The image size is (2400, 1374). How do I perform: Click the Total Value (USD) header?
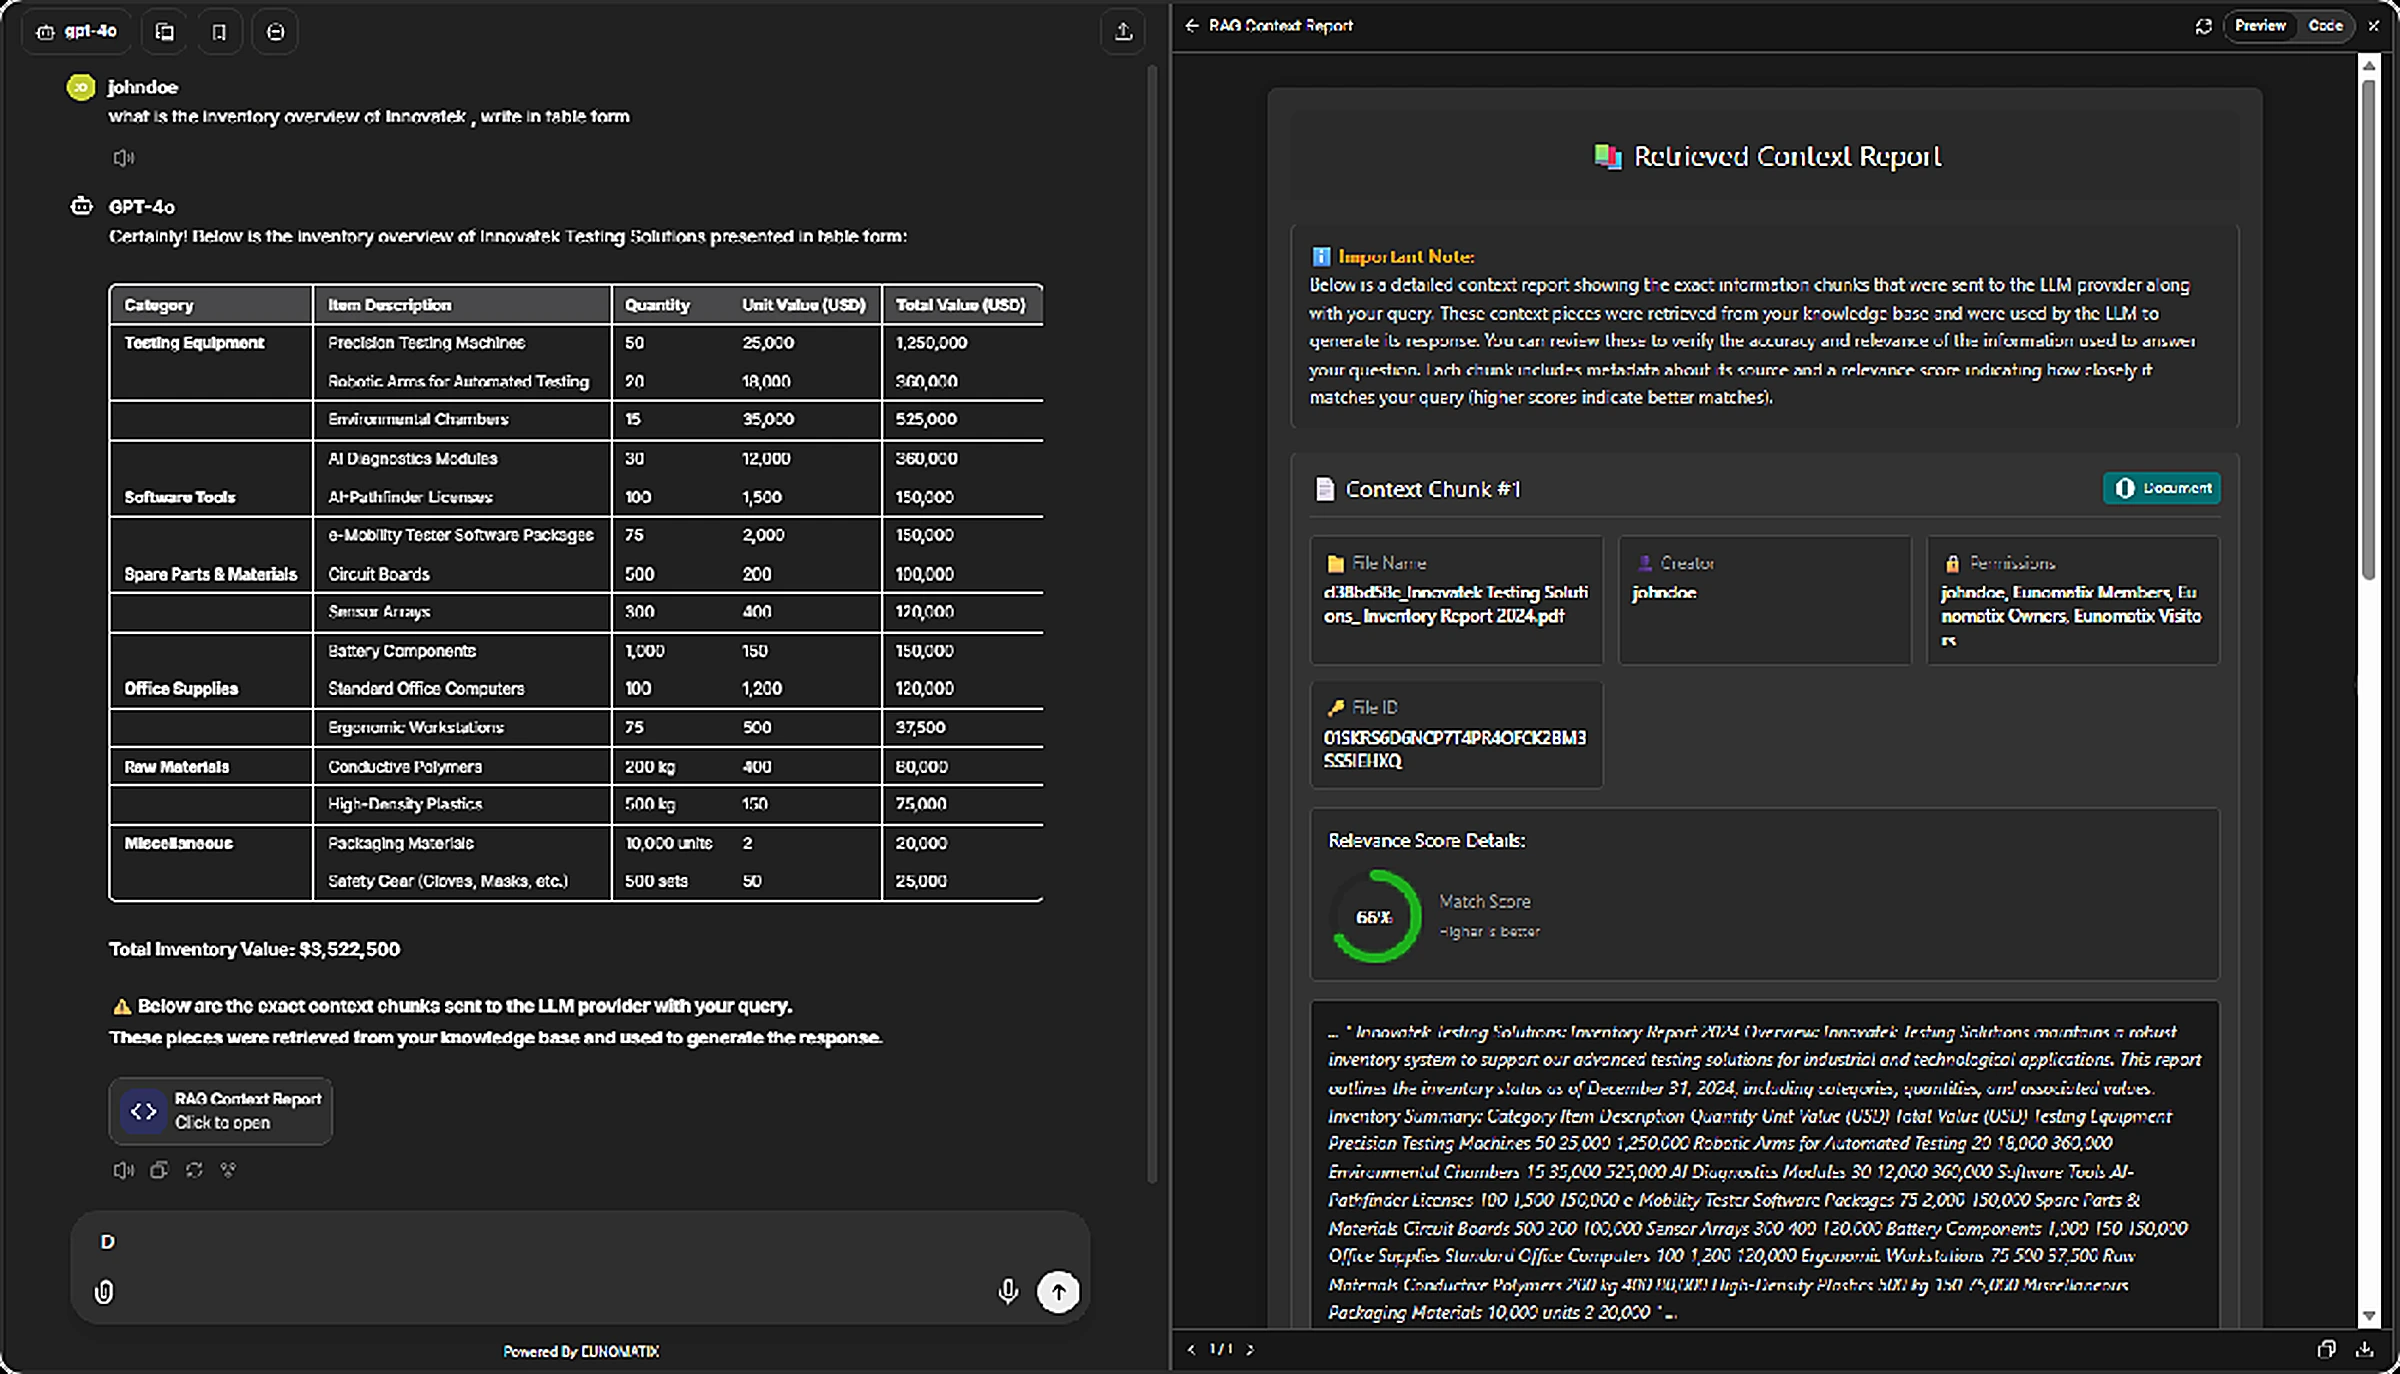961,305
